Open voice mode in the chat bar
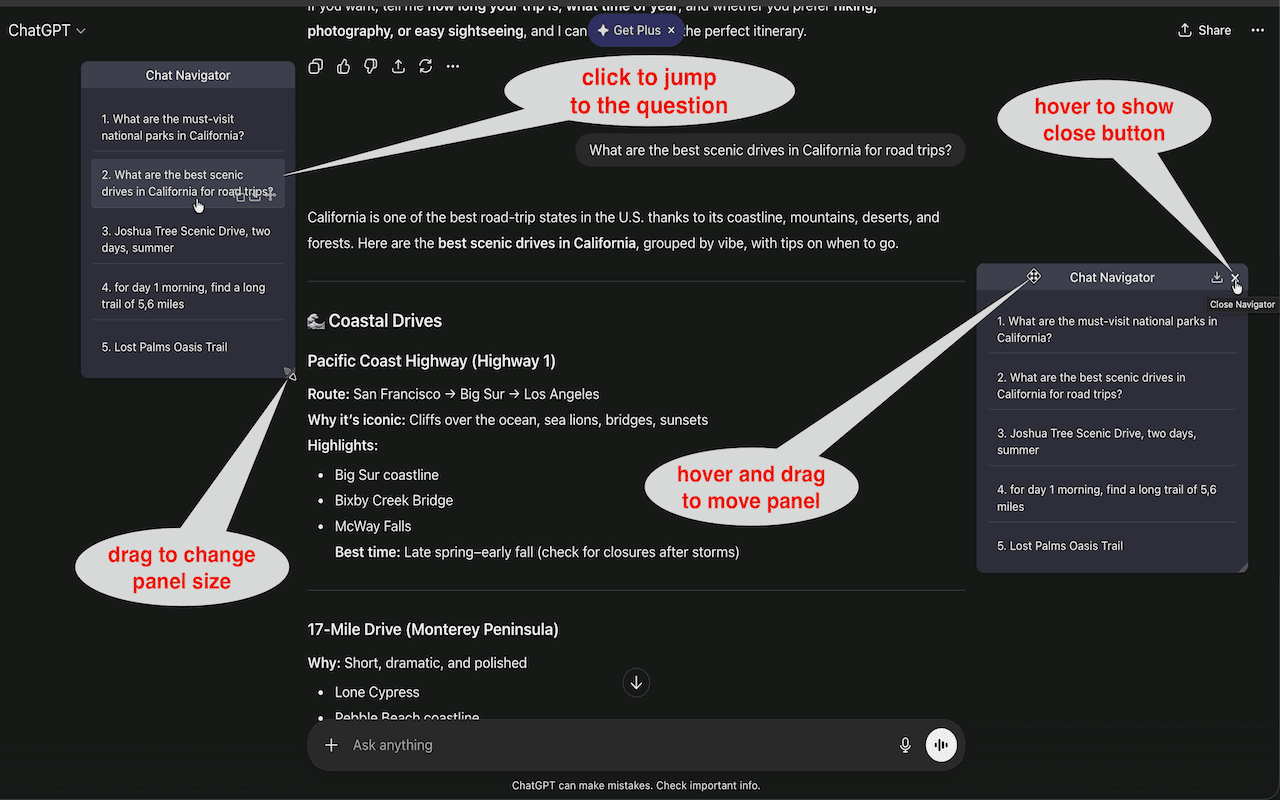 pos(940,745)
